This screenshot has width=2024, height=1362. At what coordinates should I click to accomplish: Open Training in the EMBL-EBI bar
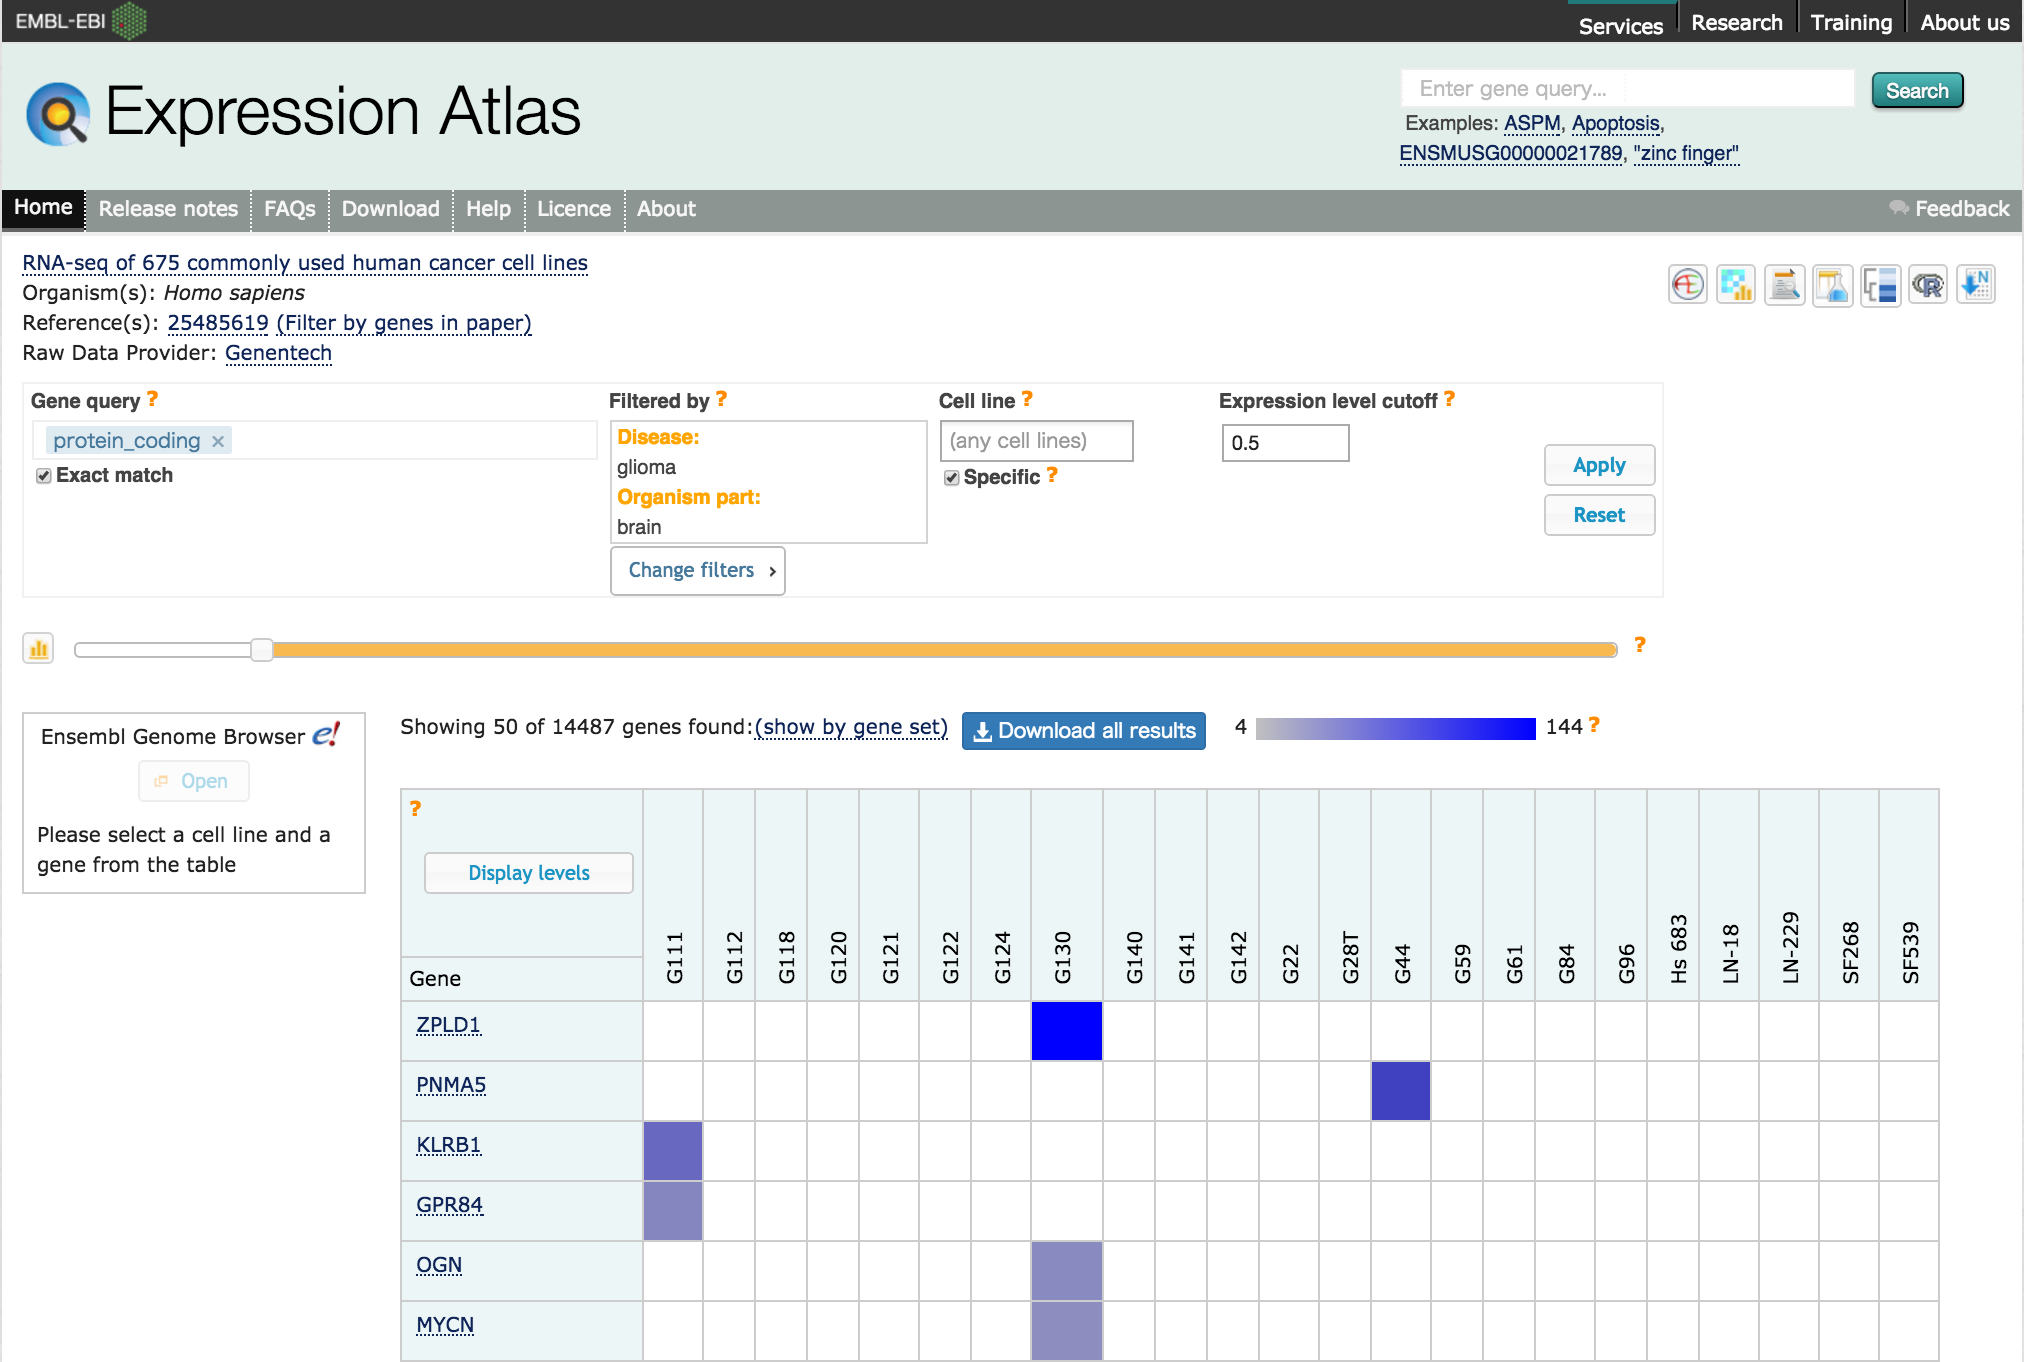click(1851, 22)
